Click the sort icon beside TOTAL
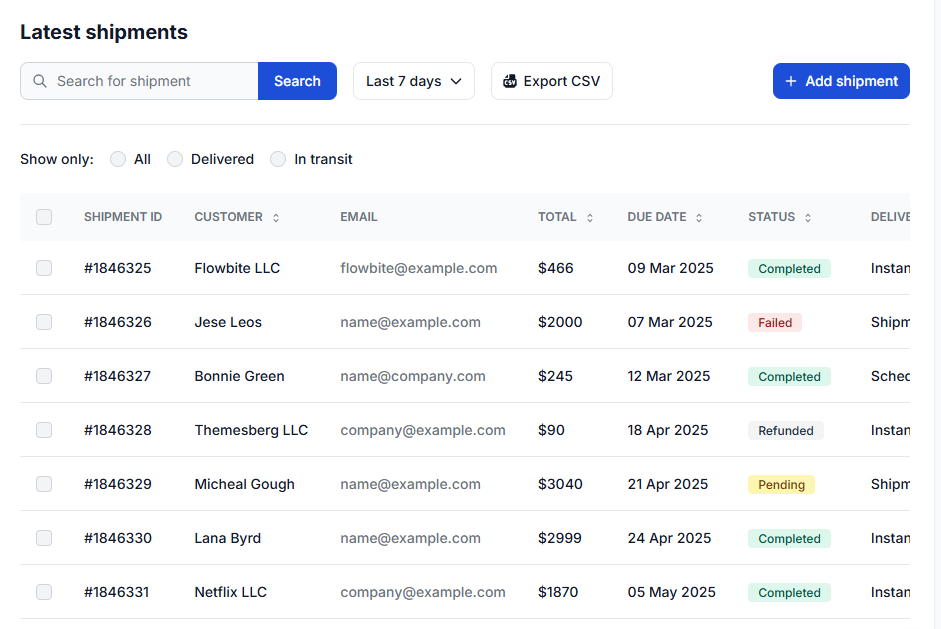The image size is (941, 629). pos(589,217)
